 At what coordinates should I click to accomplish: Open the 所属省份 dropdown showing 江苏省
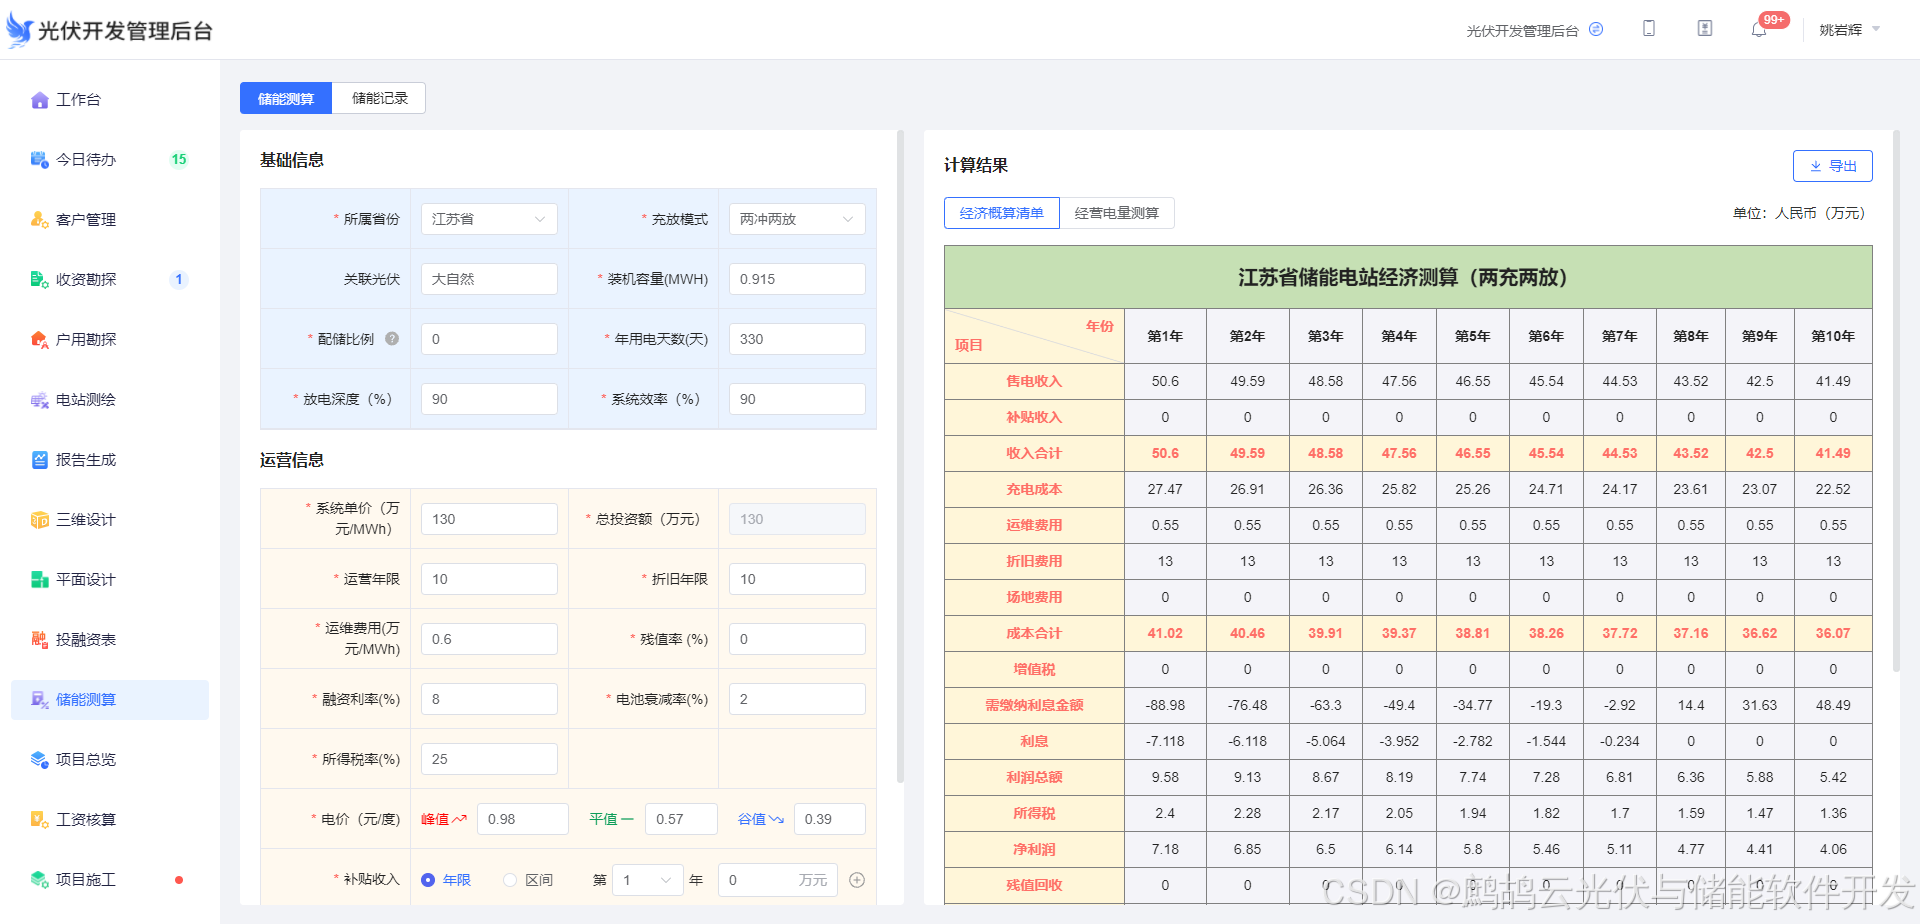coord(489,219)
